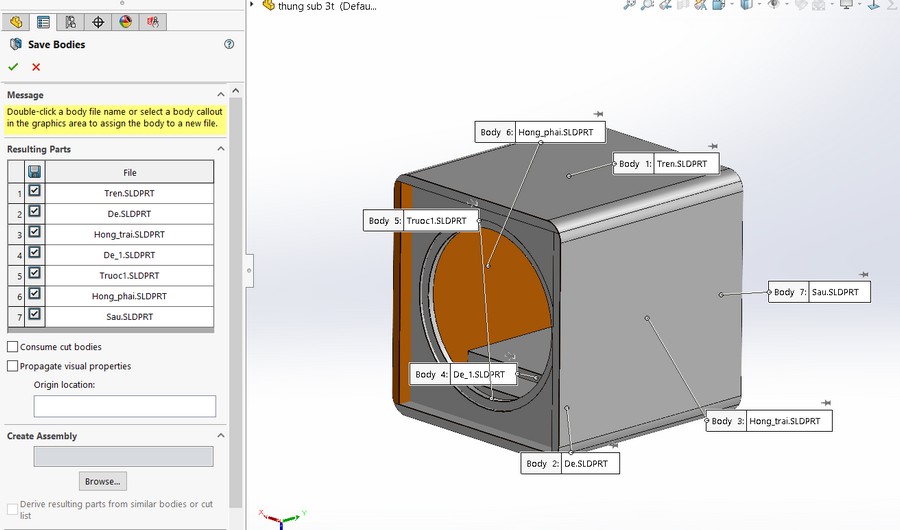Switch to the PropertyManager tab
Screen dimensions: 900x530
pos(43,22)
